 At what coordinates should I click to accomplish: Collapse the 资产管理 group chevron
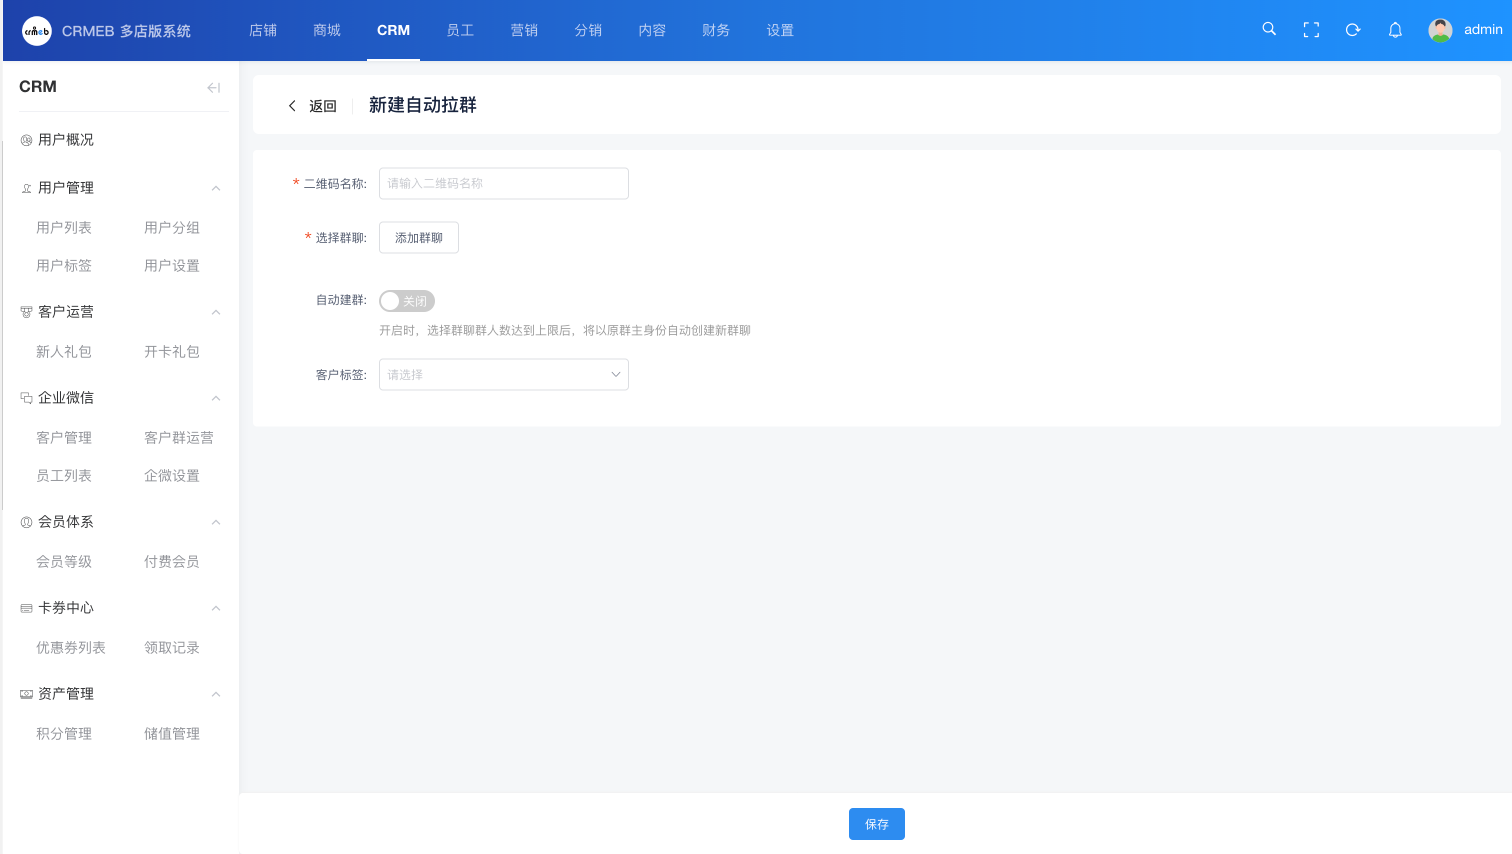coord(216,694)
